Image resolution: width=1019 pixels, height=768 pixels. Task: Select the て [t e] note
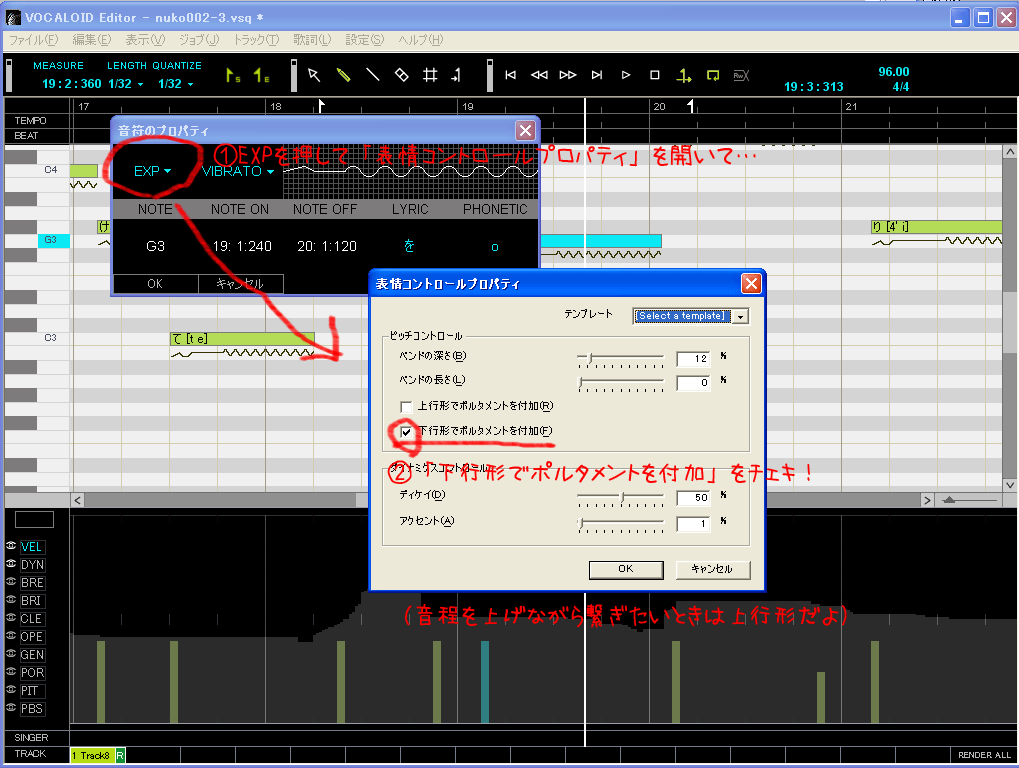tap(242, 339)
